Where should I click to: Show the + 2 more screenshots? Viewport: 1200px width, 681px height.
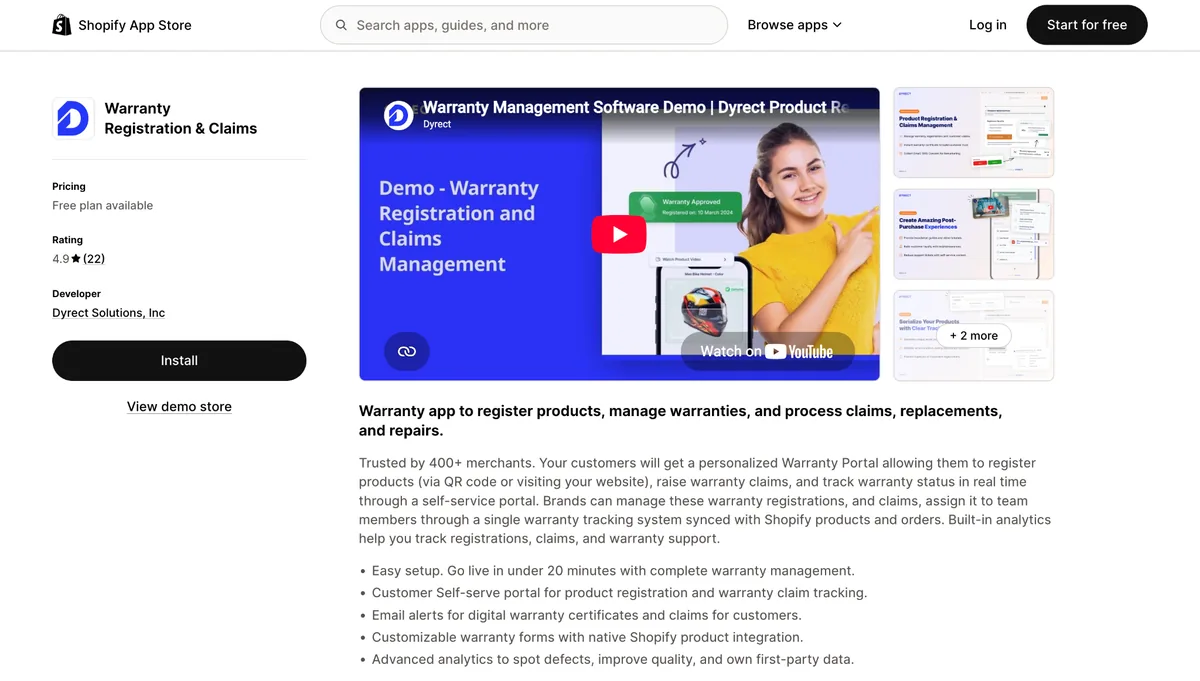[973, 336]
